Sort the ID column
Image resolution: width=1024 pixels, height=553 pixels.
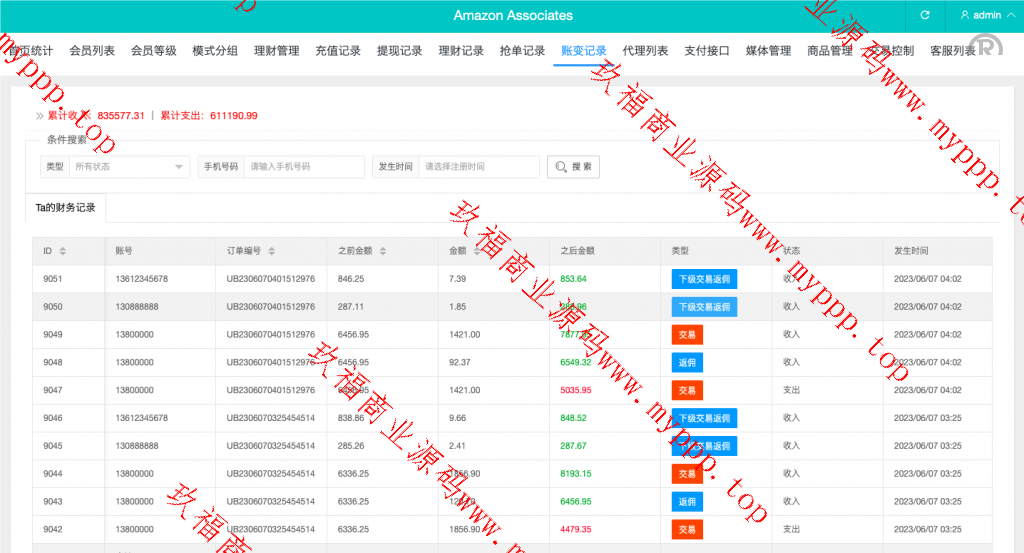(63, 251)
